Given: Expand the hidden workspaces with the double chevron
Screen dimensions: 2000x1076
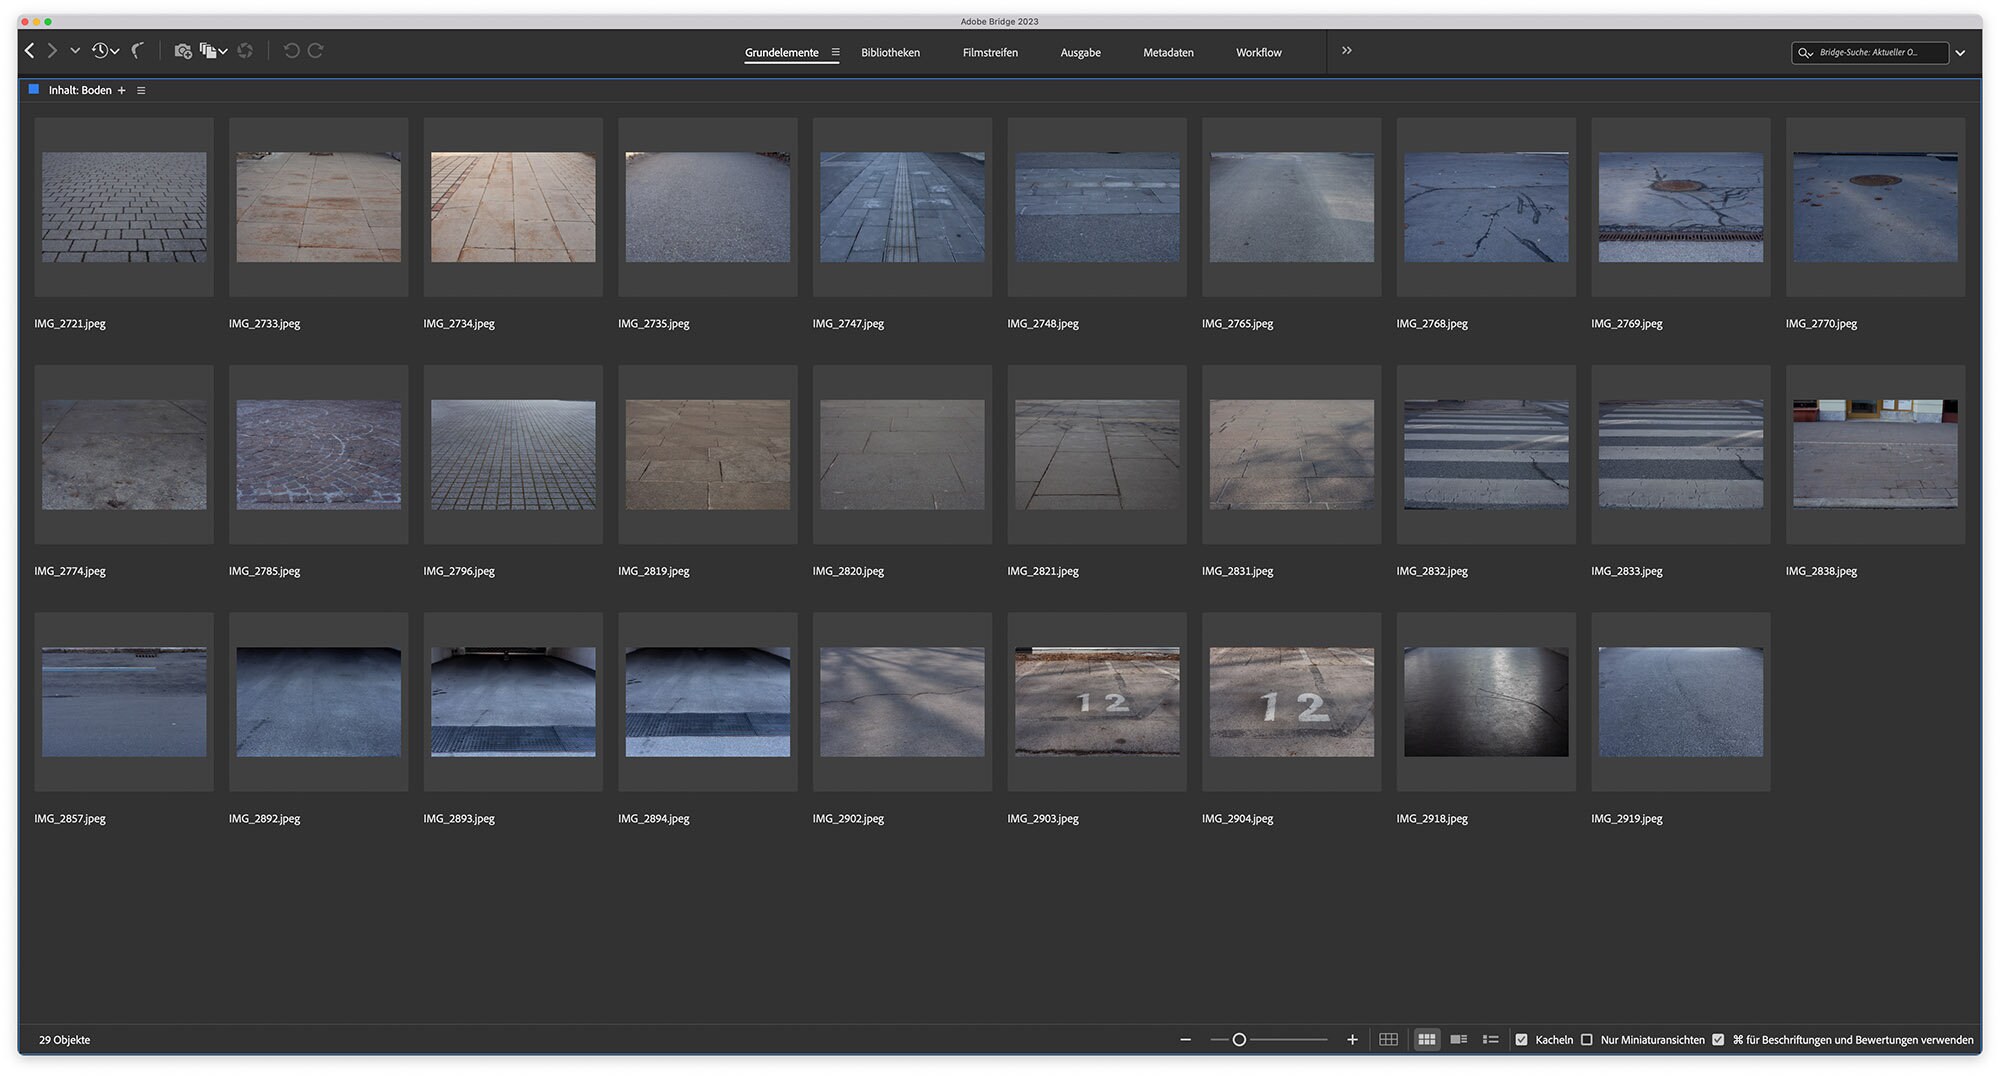Looking at the screenshot, I should tap(1347, 50).
